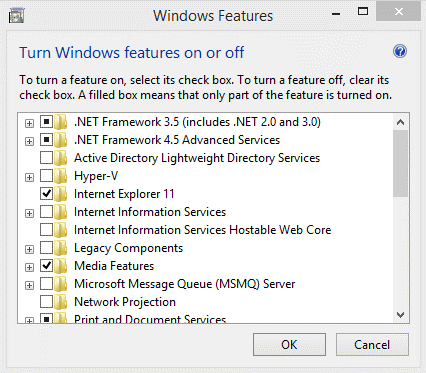Select the Media Features label
This screenshot has width=426, height=373.
coord(114,266)
